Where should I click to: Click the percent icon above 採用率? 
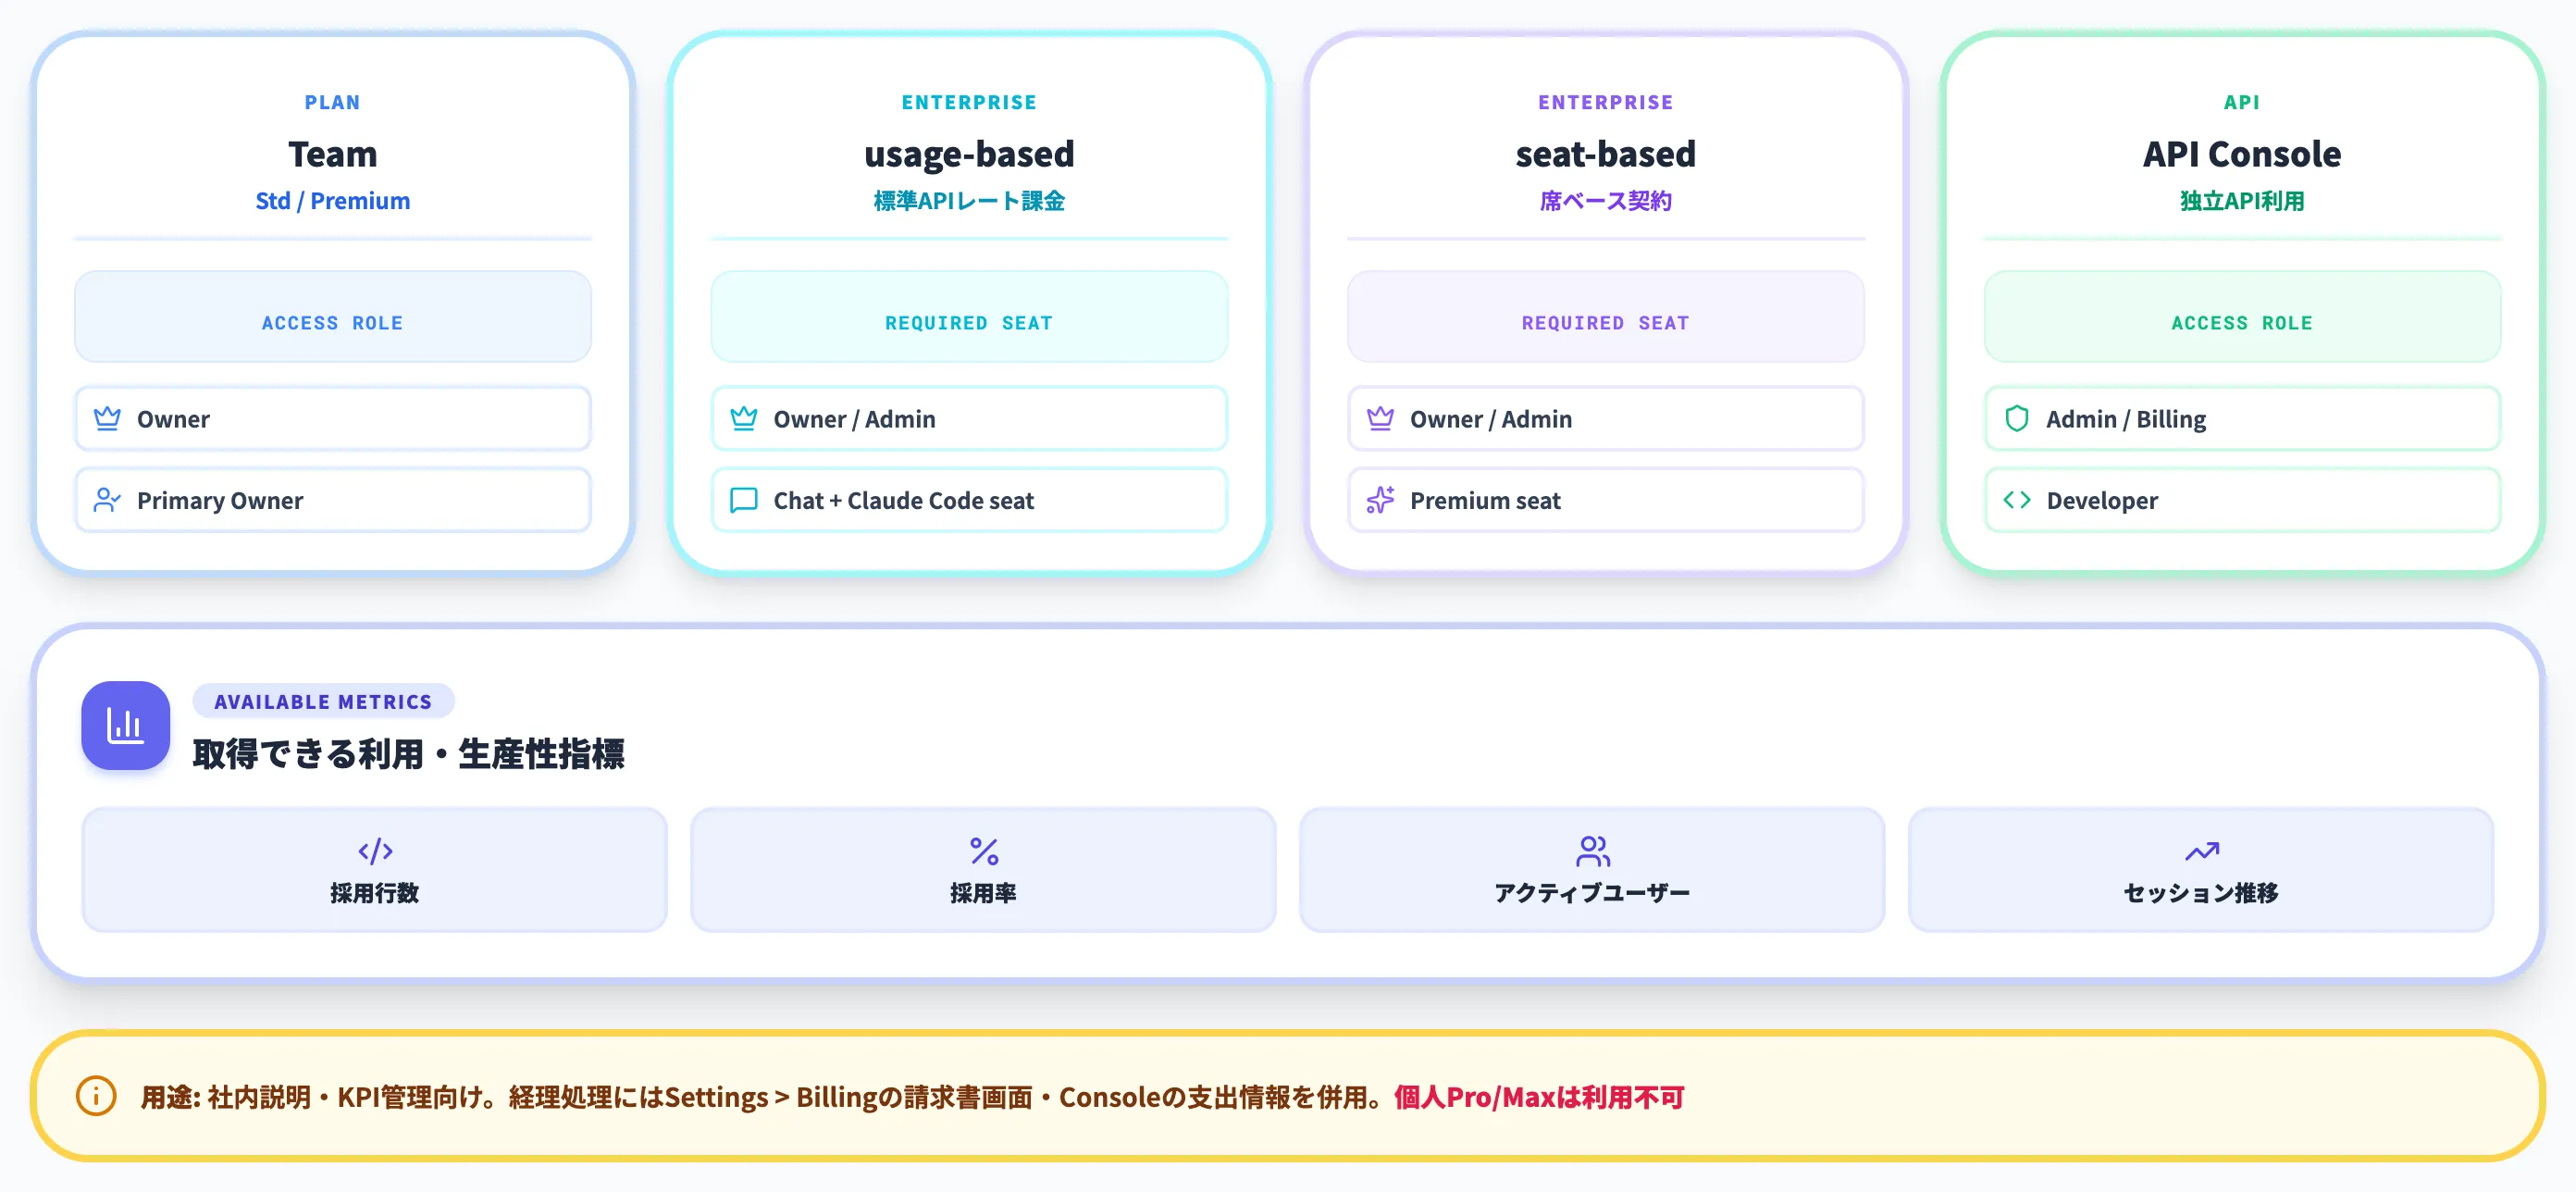click(984, 851)
